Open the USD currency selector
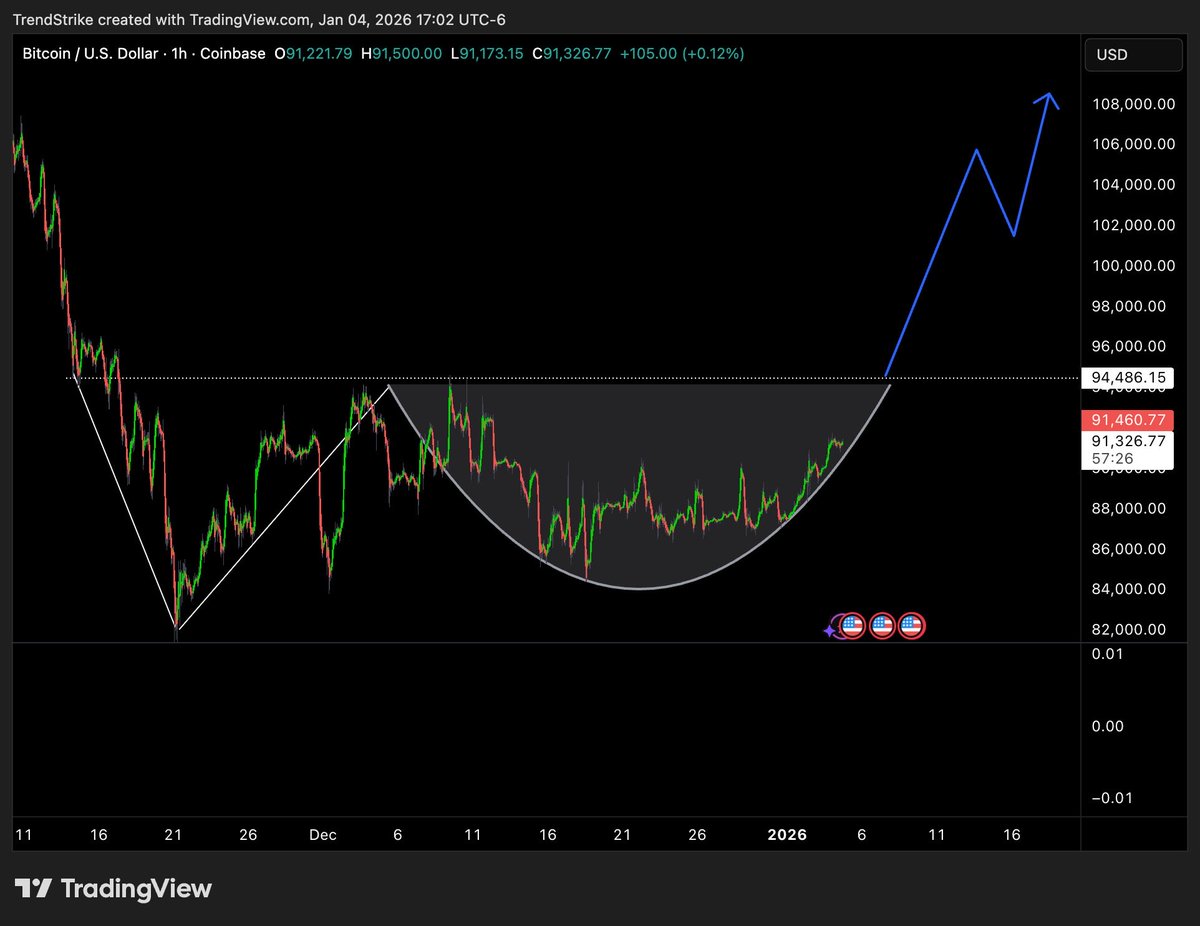 tap(1132, 55)
